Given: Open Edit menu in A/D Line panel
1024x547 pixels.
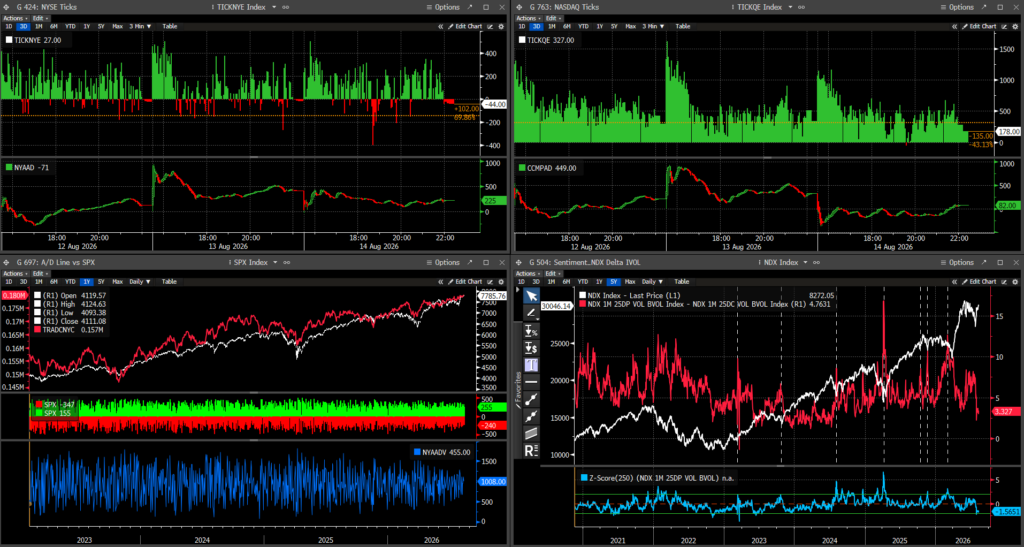Looking at the screenshot, I should 40,274.
